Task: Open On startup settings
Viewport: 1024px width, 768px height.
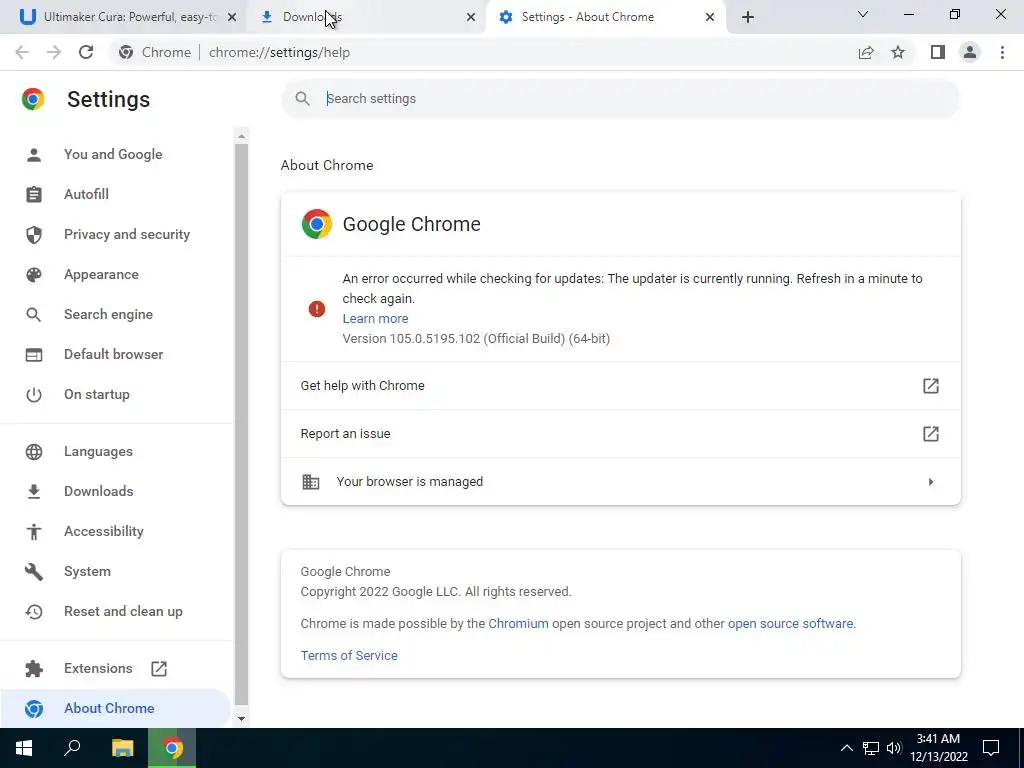Action: tap(97, 394)
